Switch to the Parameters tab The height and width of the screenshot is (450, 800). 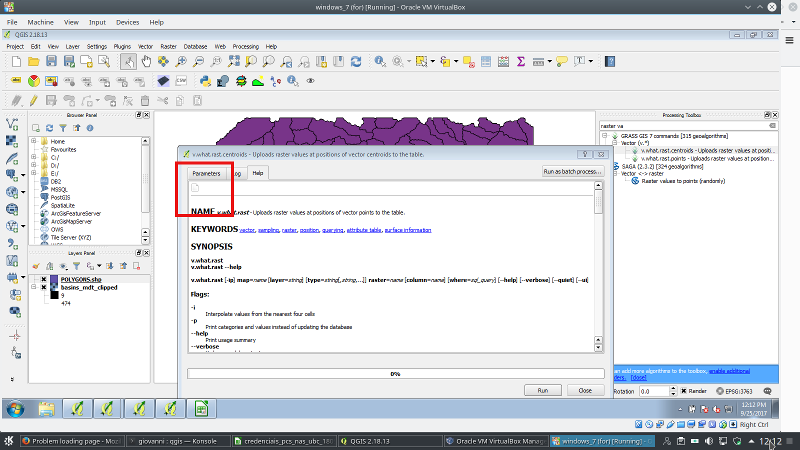(206, 173)
